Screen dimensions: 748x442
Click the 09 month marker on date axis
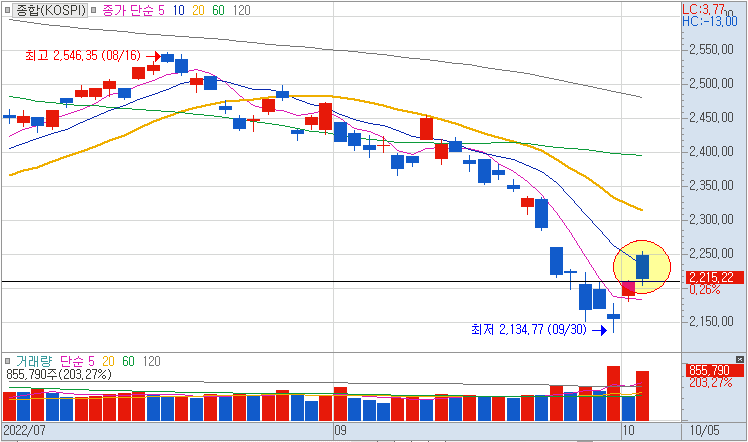(x=340, y=431)
